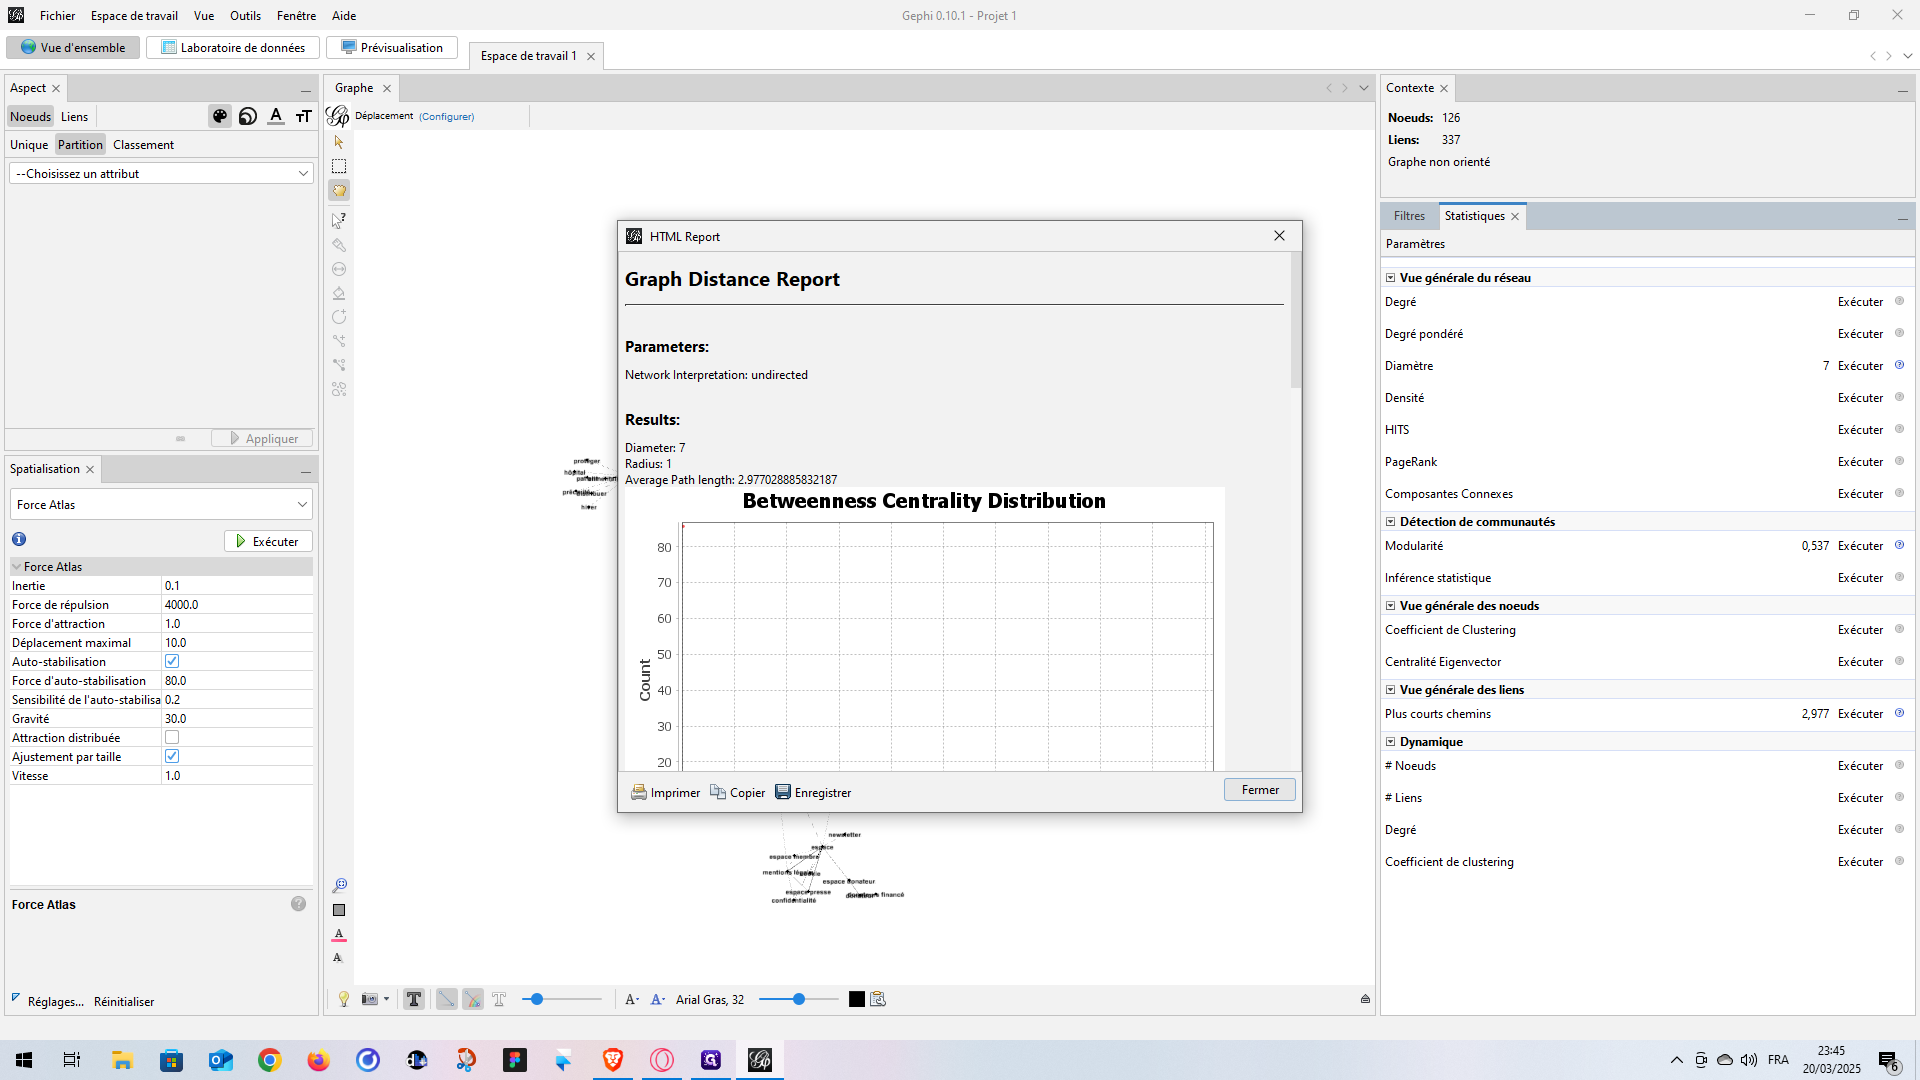This screenshot has height=1080, width=1920.
Task: Select the Liens tab in Aspect
Action: [x=74, y=117]
